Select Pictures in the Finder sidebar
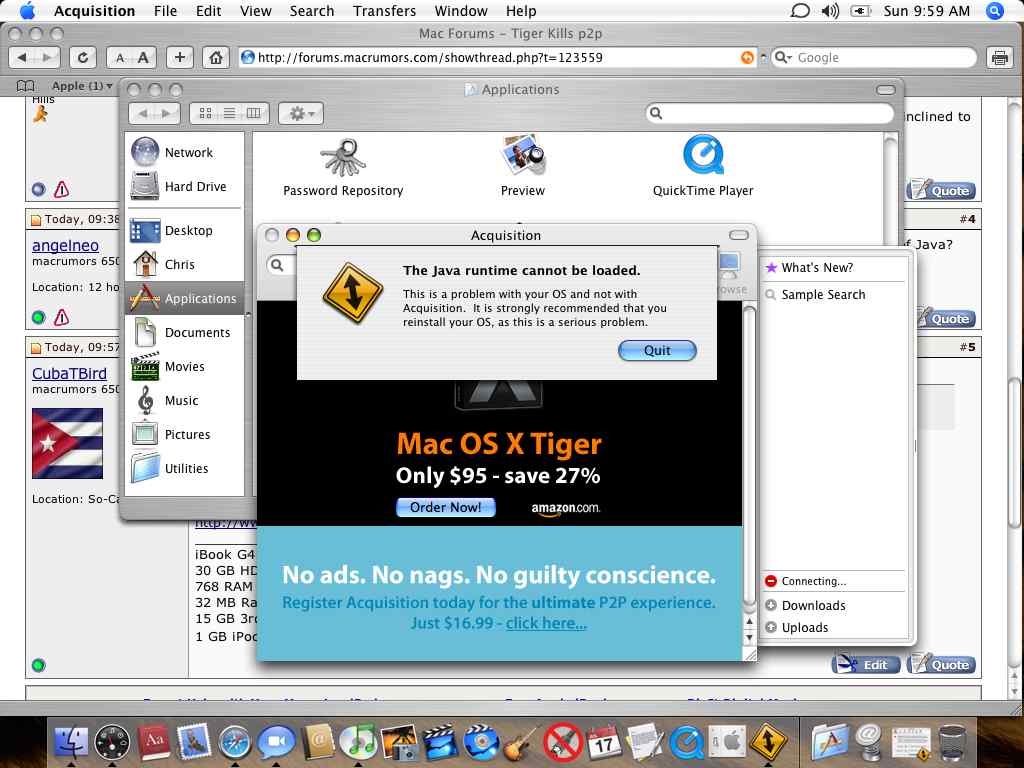Screen dimensions: 1024x768 coord(184,434)
